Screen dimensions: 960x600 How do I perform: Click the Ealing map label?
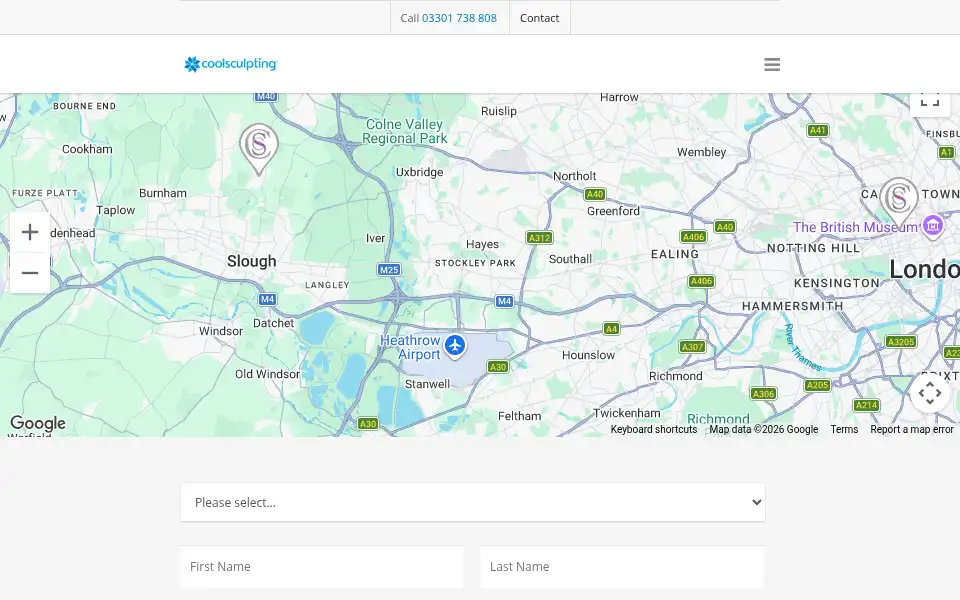tap(675, 254)
